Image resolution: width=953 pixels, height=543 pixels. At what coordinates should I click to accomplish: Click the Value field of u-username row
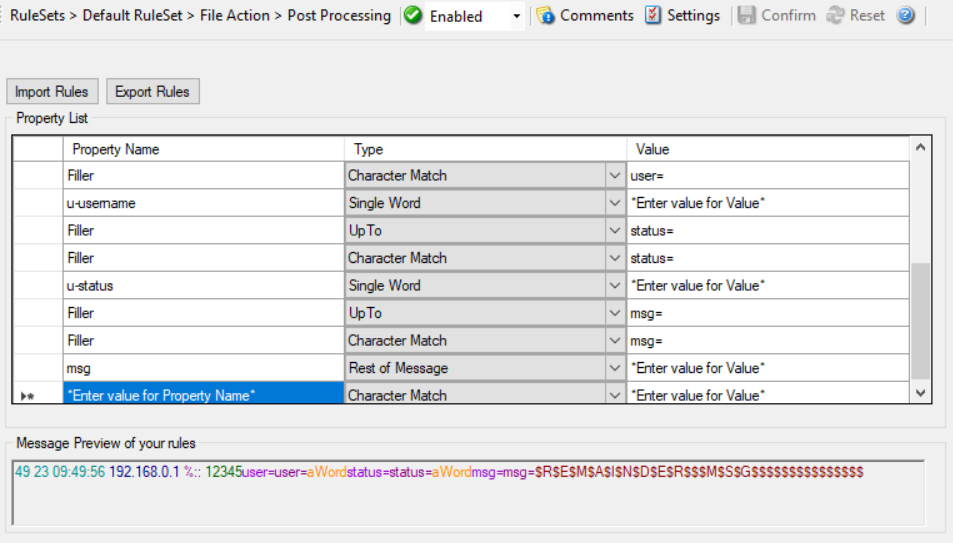coord(767,203)
